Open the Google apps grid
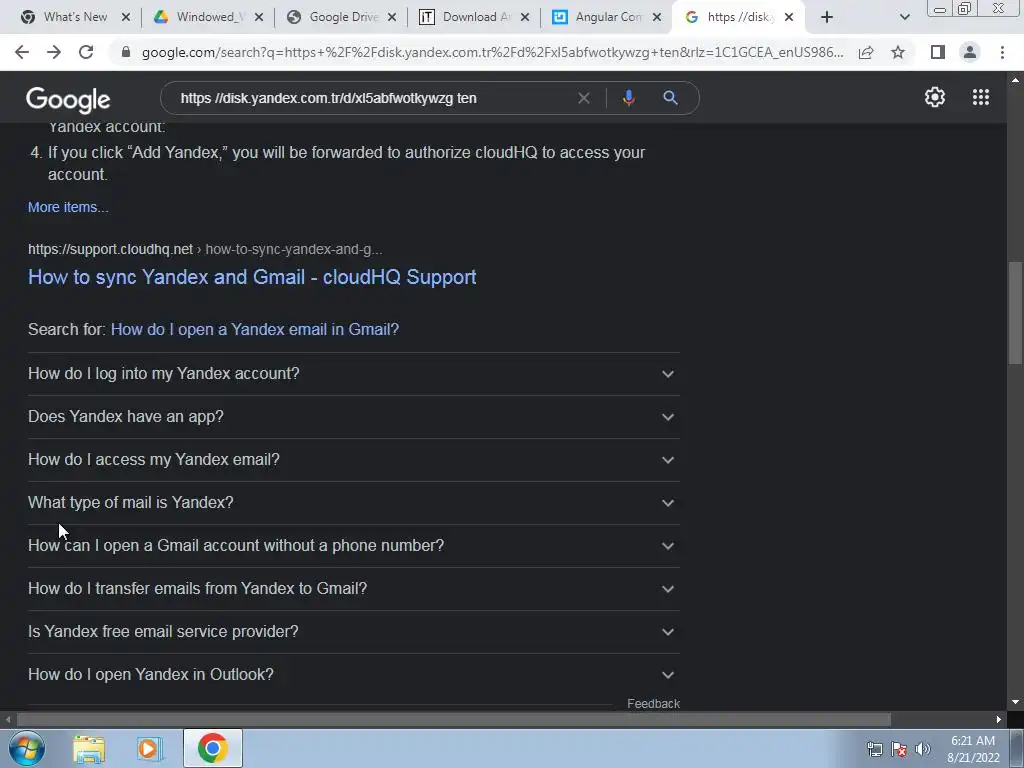This screenshot has width=1024, height=768. coord(981,97)
